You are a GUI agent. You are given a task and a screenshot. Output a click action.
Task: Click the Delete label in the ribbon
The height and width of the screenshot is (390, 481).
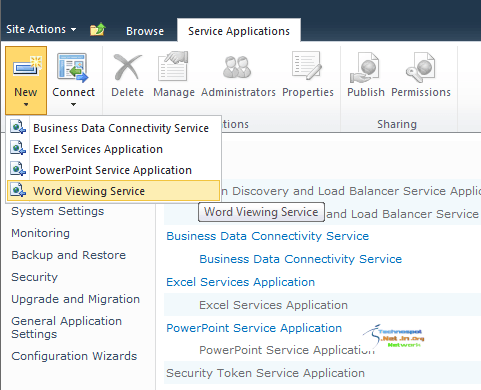(x=127, y=92)
